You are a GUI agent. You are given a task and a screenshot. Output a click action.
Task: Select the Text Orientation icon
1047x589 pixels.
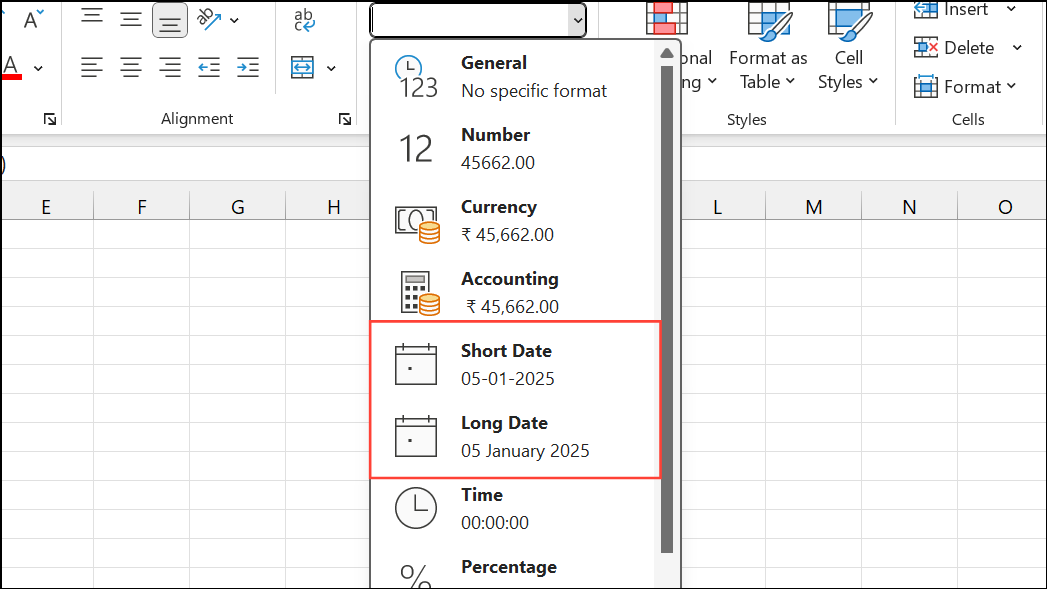click(210, 20)
